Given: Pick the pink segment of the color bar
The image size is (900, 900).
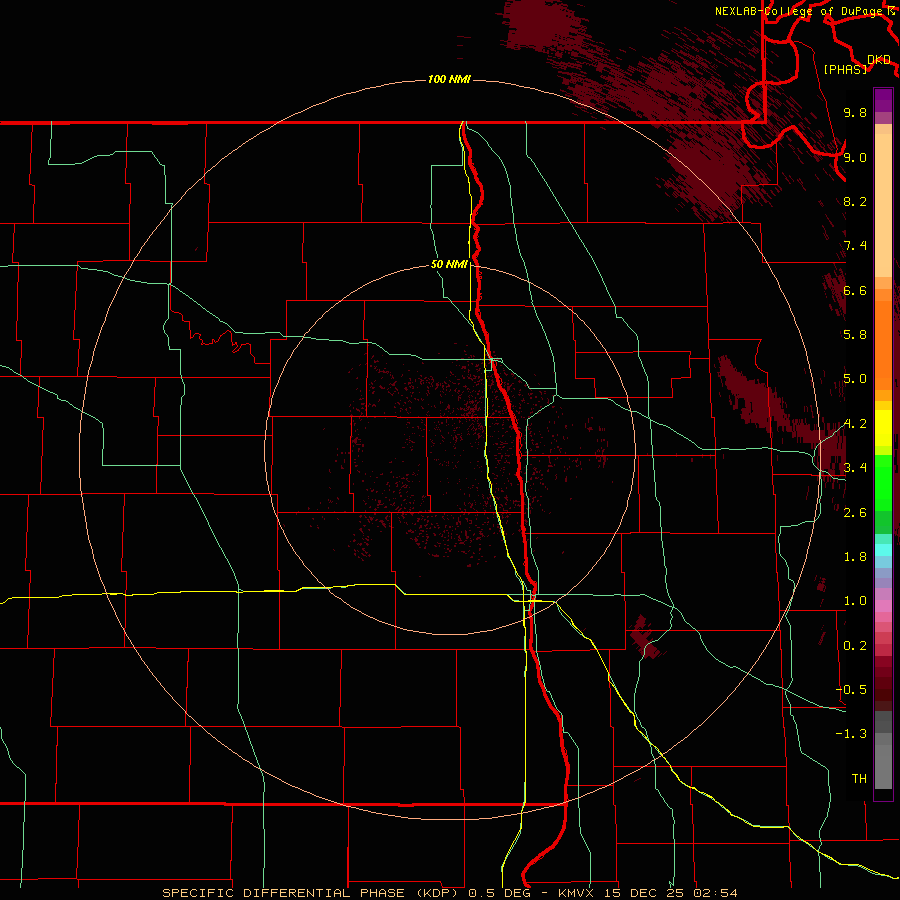Looking at the screenshot, I should click(x=883, y=606).
